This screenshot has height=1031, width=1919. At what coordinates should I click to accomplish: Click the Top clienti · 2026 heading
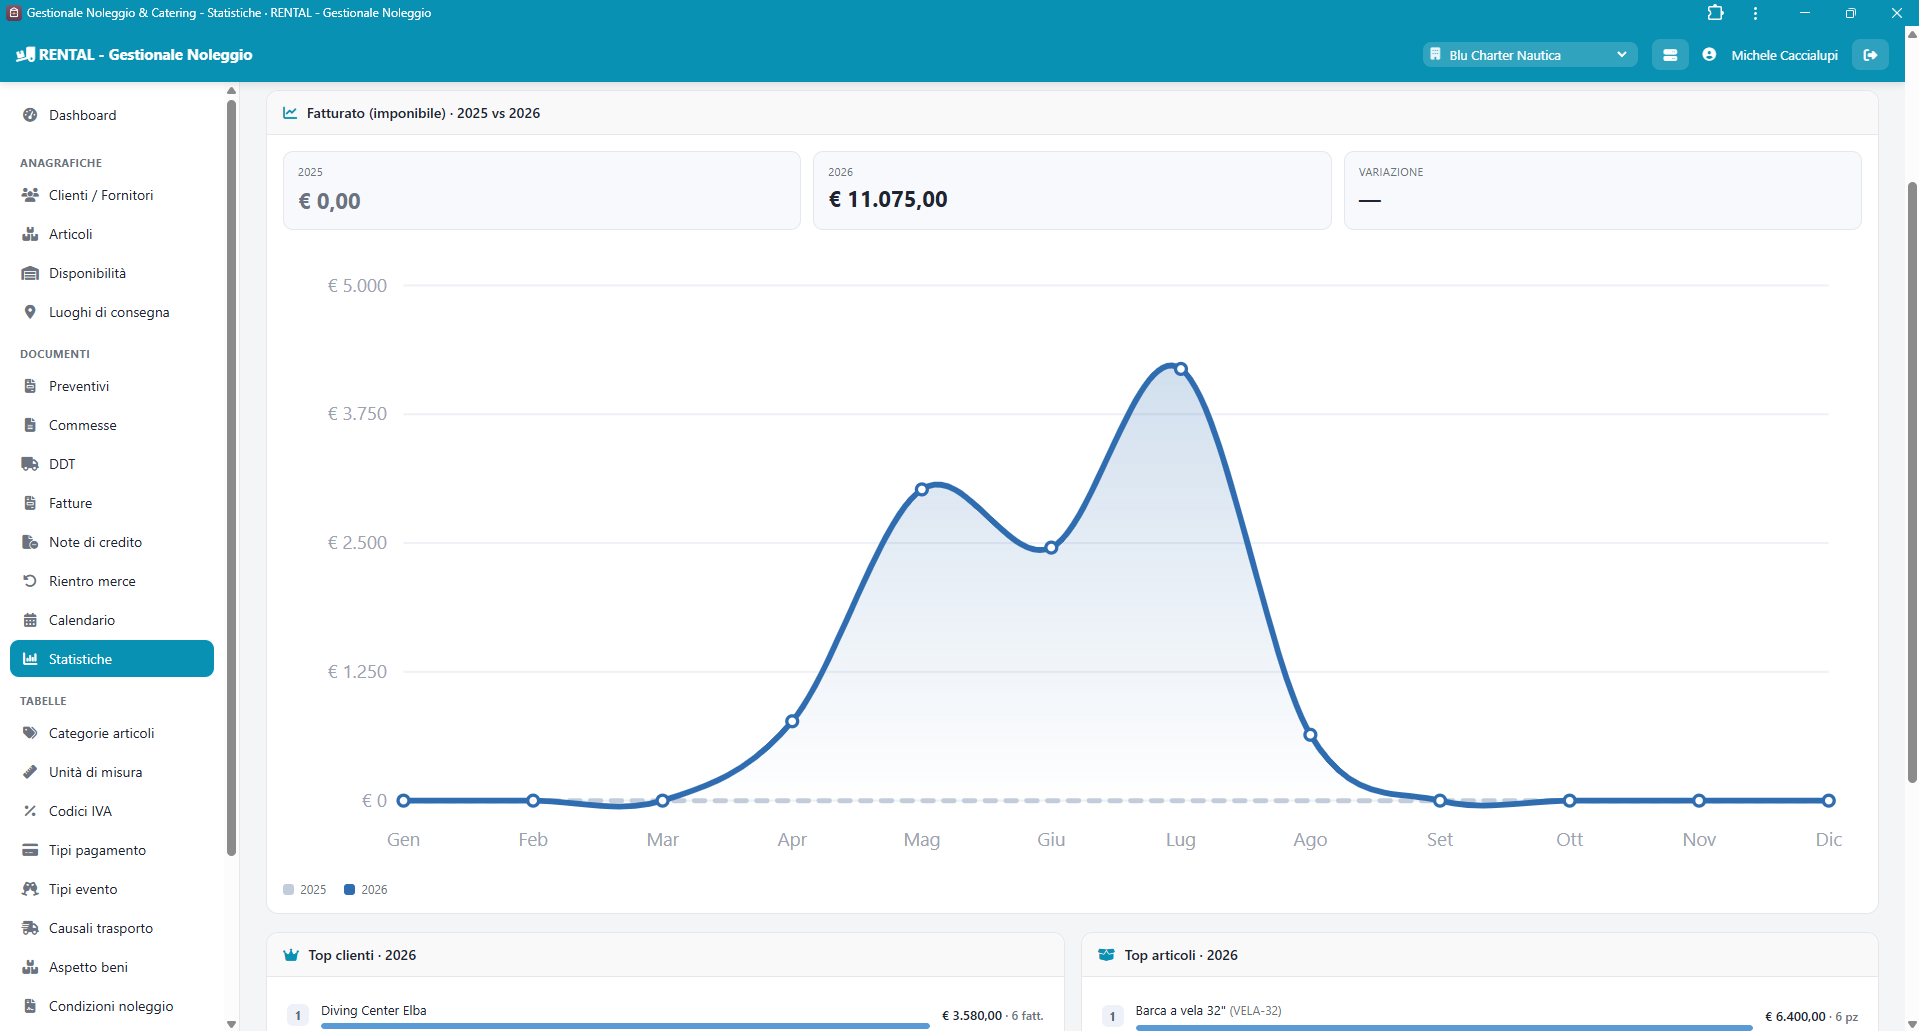click(x=362, y=955)
